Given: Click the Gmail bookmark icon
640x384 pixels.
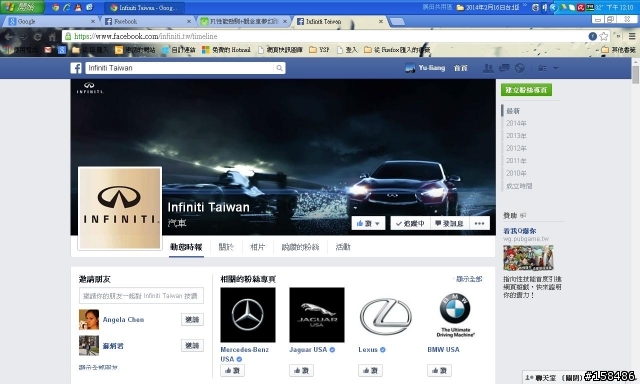Looking at the screenshot, I should pyautogui.click(x=49, y=50).
